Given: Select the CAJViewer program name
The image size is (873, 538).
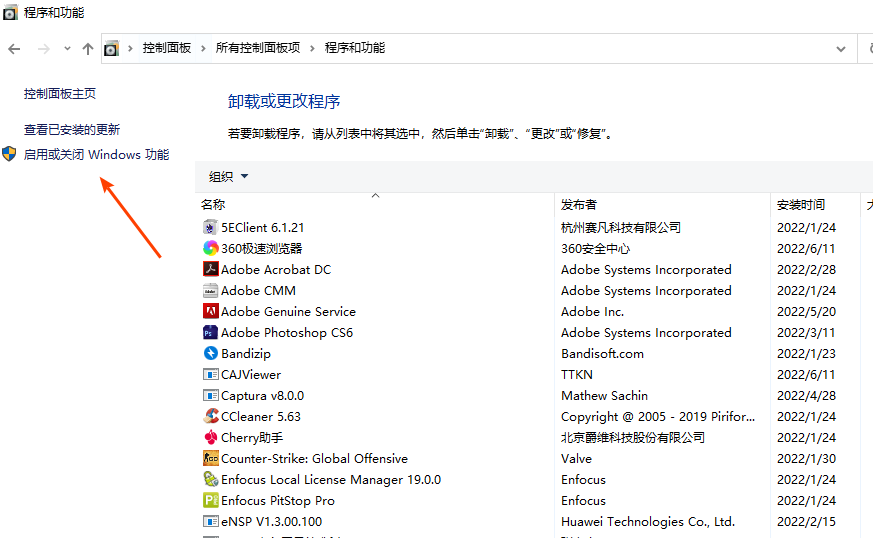Looking at the screenshot, I should pyautogui.click(x=251, y=374).
